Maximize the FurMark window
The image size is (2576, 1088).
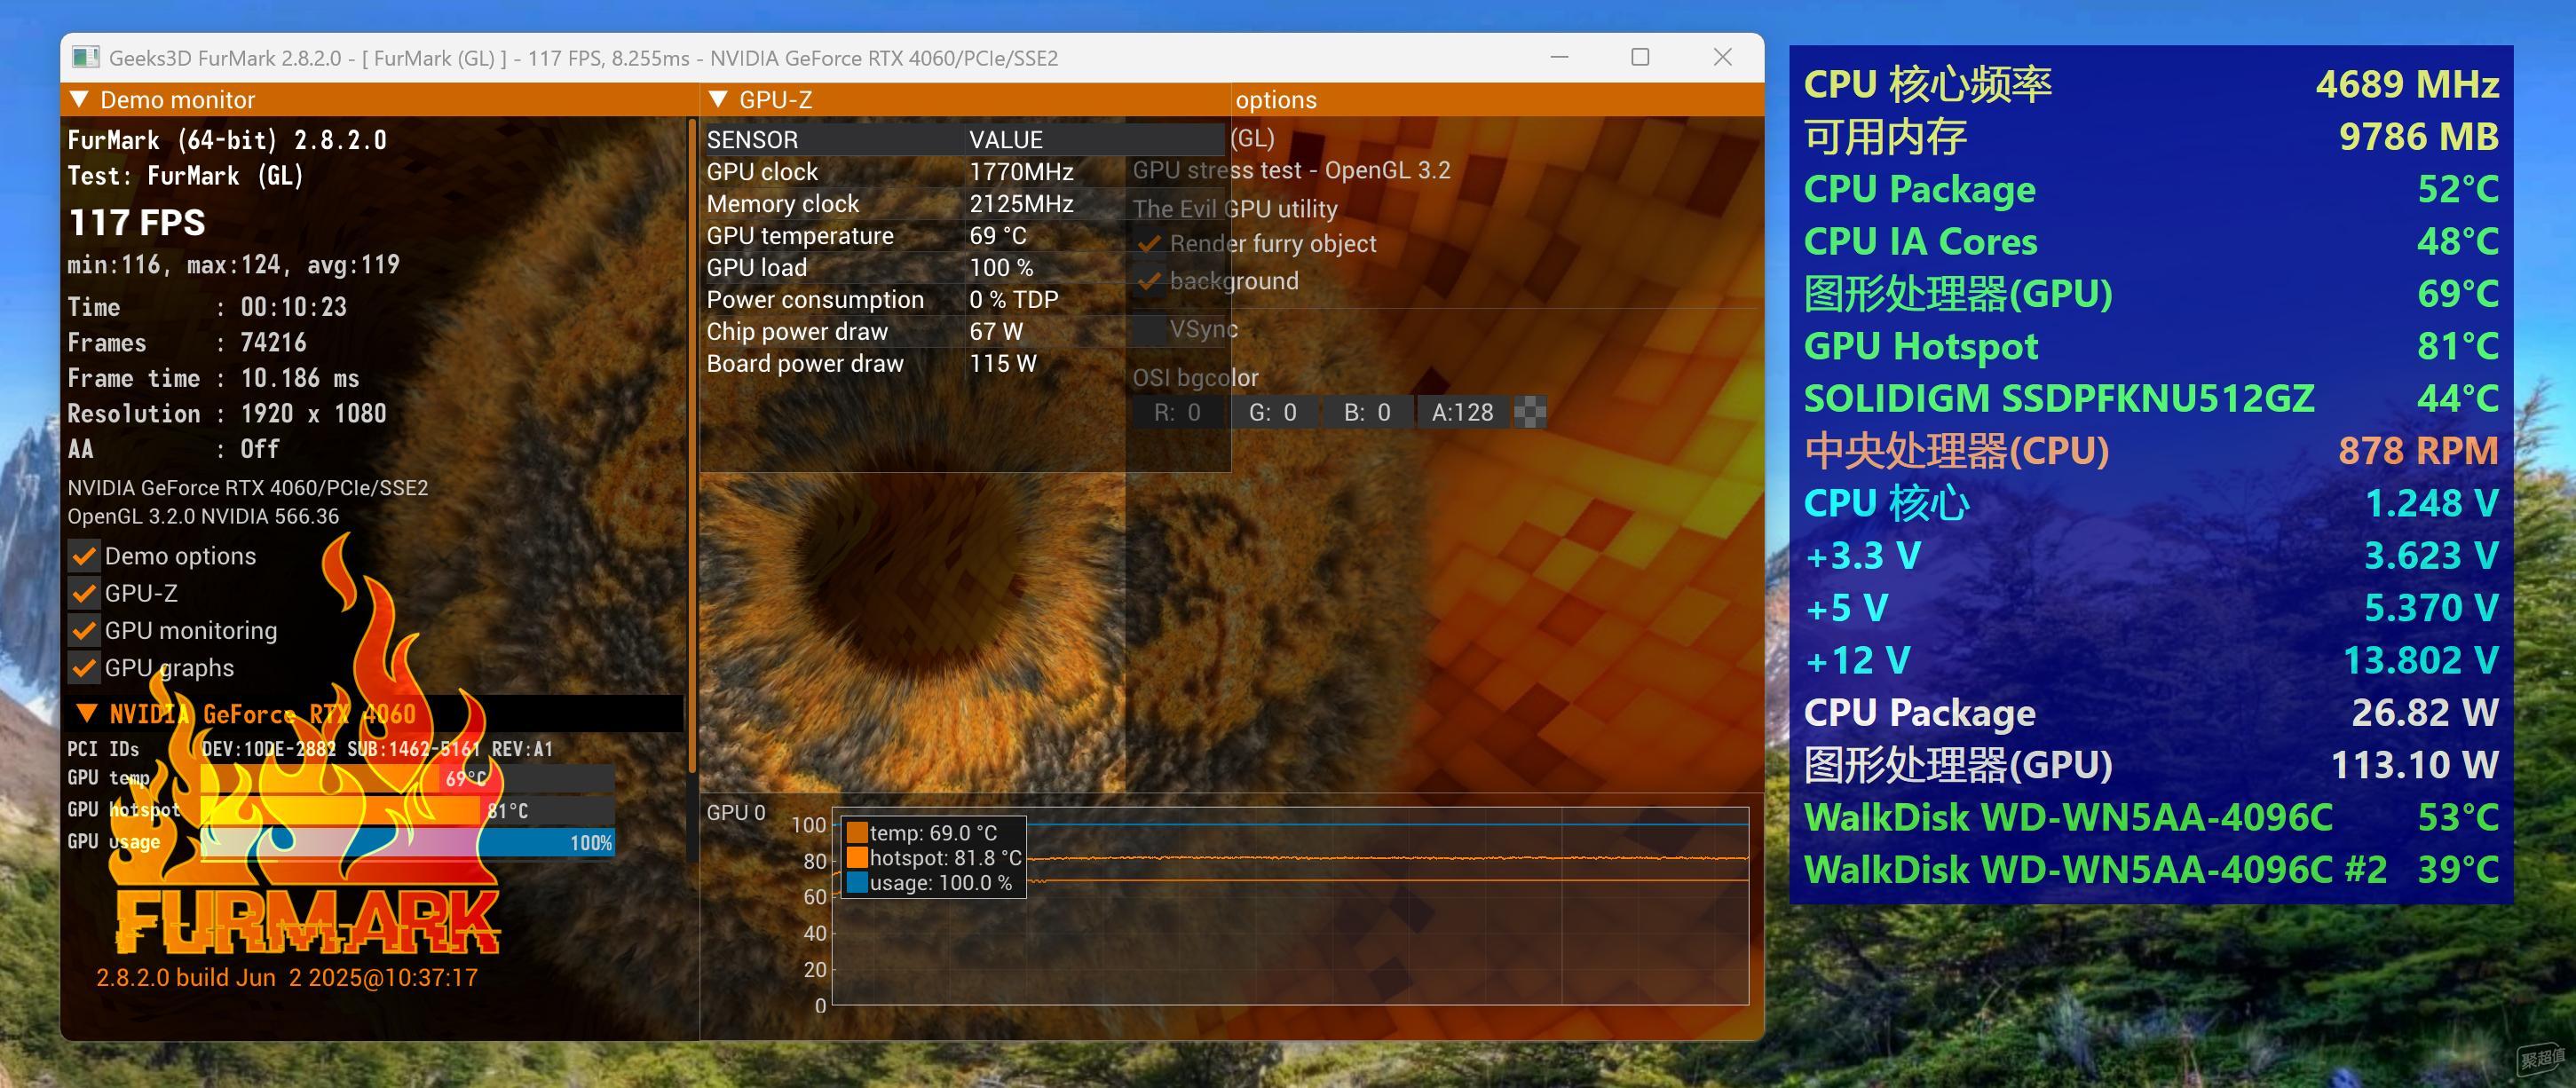click(1640, 57)
